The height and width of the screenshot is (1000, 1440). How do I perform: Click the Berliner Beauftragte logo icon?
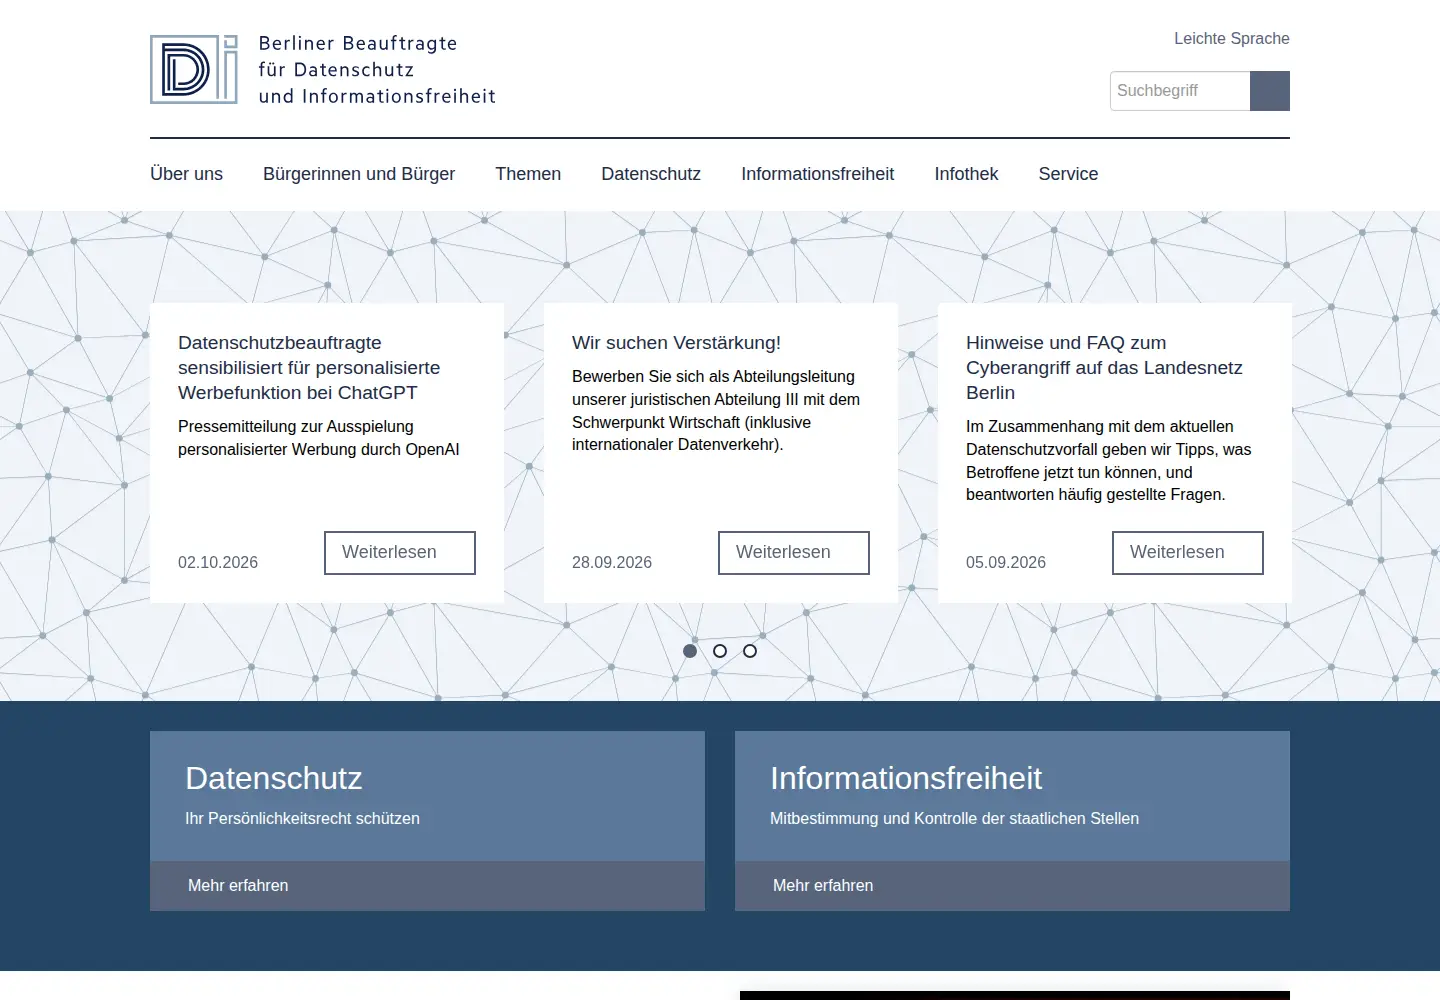(194, 70)
